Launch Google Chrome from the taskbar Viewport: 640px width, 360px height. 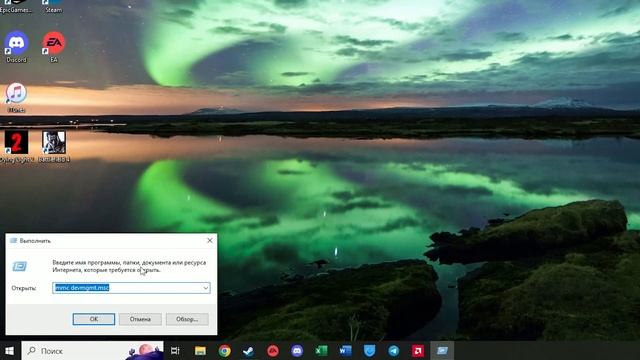pos(224,351)
